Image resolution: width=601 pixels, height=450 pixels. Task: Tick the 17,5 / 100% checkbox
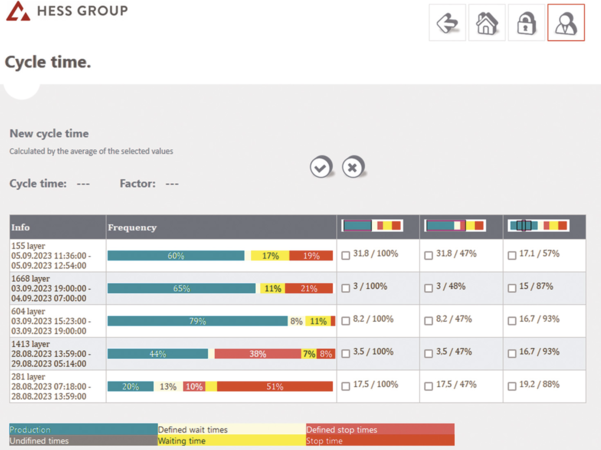coord(346,386)
